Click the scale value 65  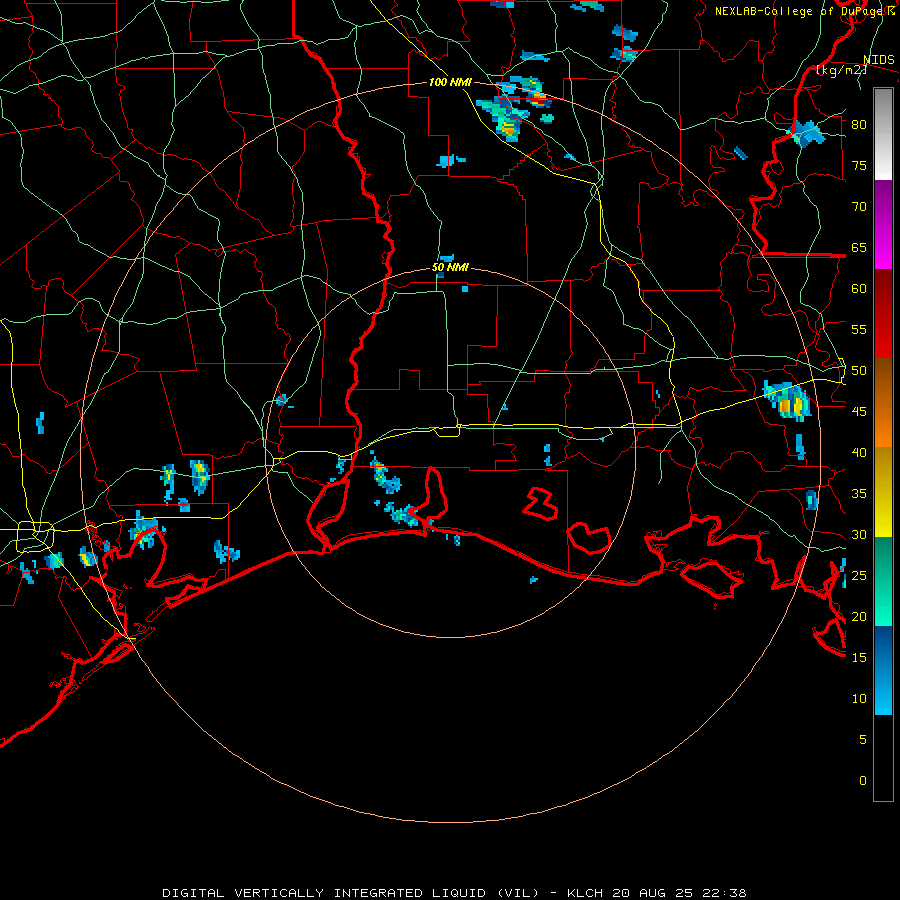click(859, 247)
